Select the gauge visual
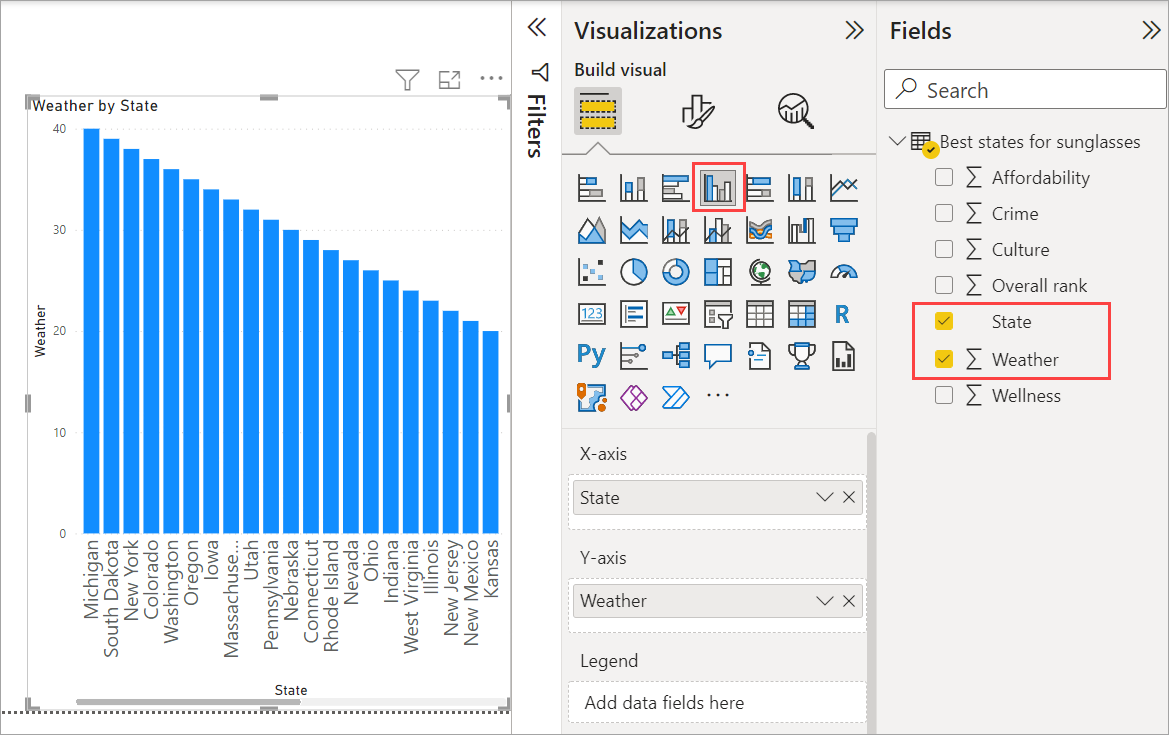The image size is (1169, 735). [843, 271]
